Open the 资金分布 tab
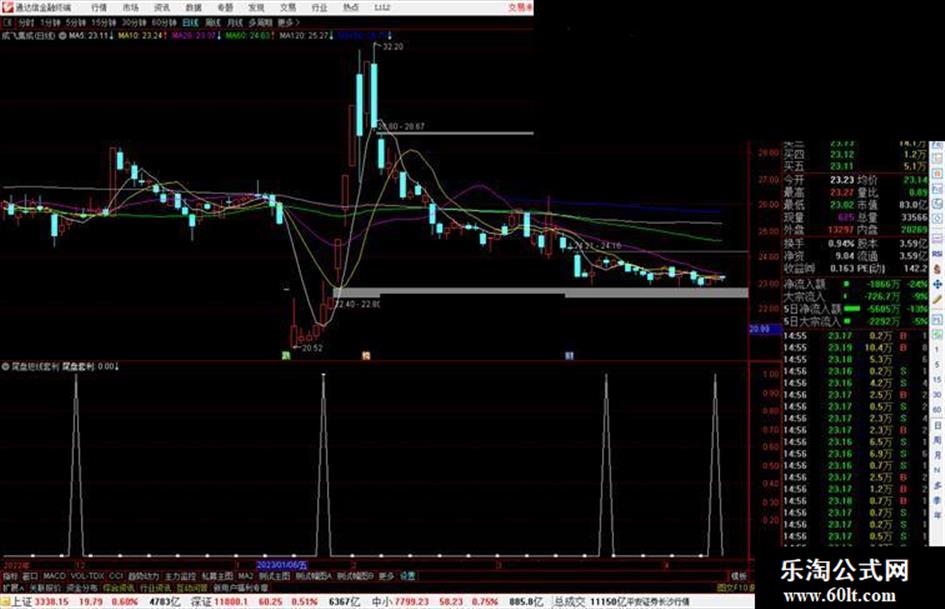 point(82,587)
